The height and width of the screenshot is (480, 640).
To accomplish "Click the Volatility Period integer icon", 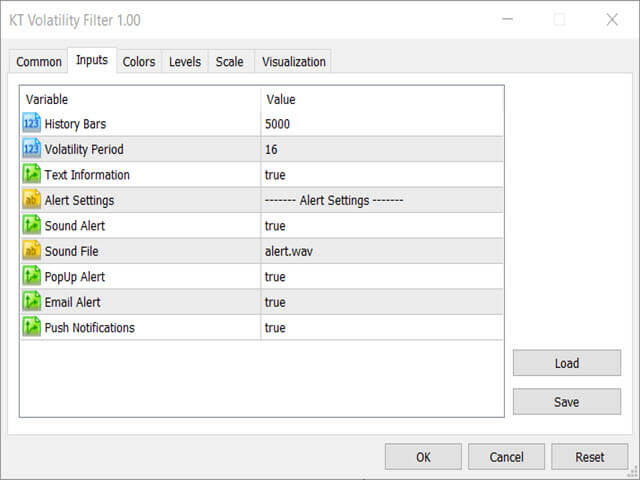I will point(31,149).
